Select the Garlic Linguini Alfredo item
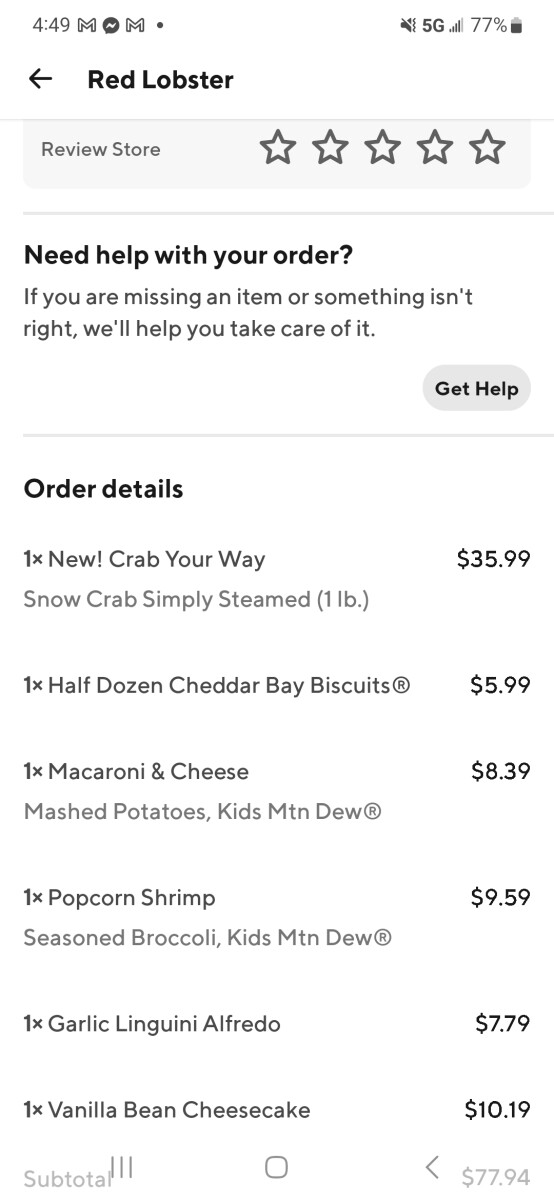 277,1023
